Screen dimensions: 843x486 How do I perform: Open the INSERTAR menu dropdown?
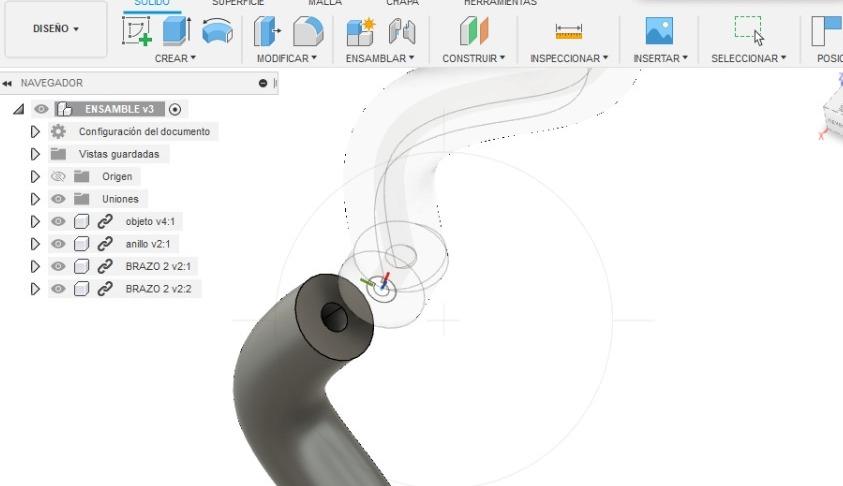click(660, 58)
